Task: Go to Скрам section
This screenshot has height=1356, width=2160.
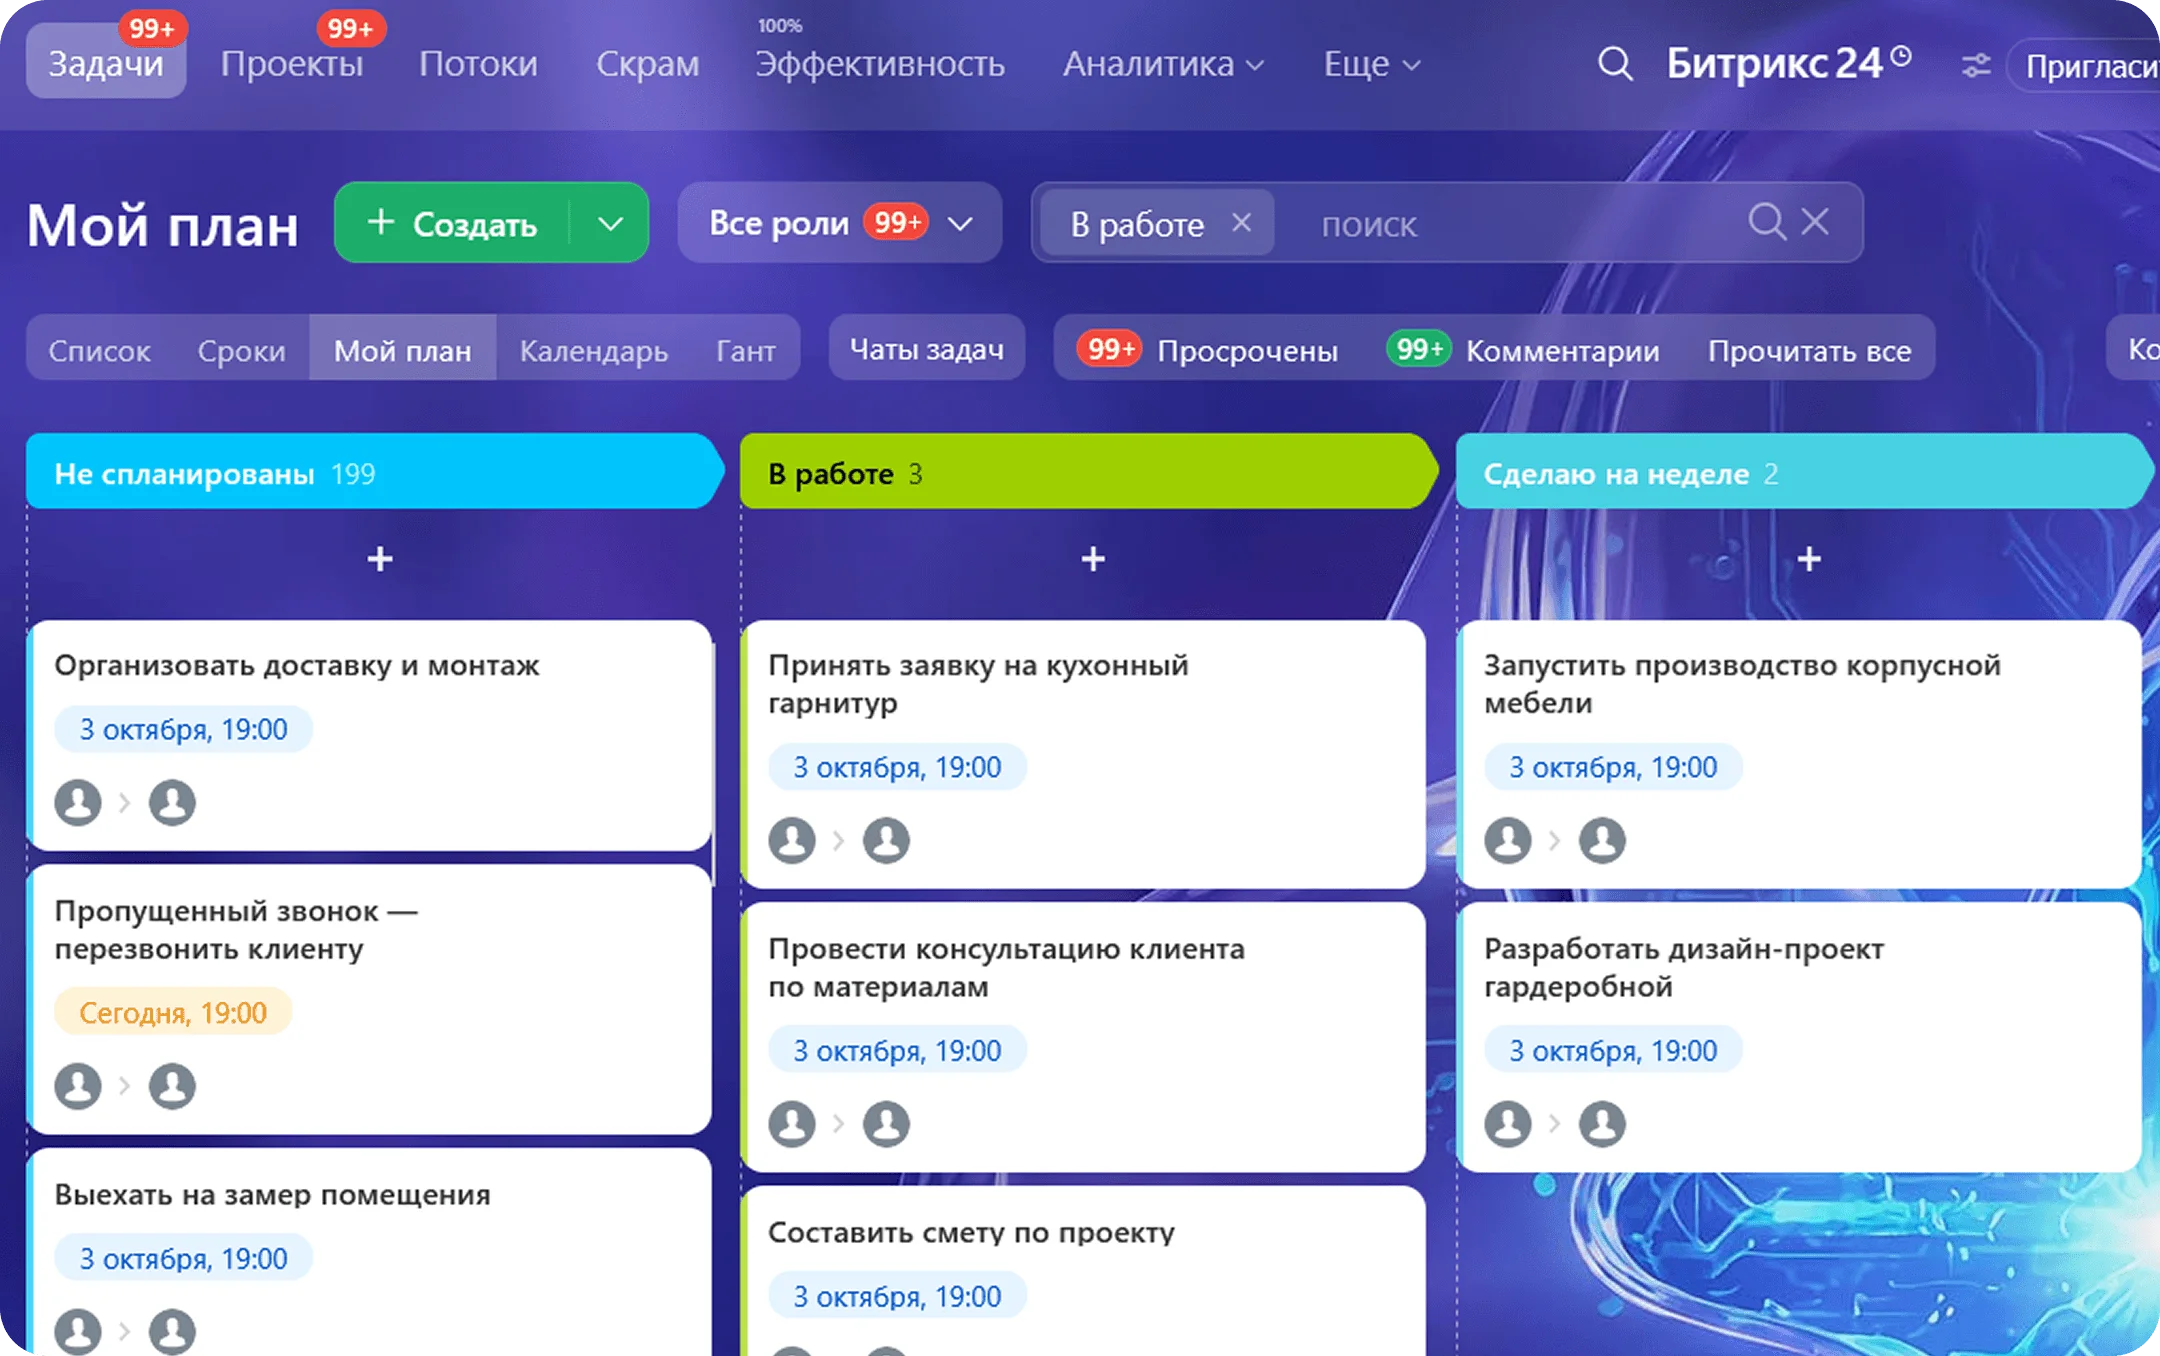Action: [648, 64]
